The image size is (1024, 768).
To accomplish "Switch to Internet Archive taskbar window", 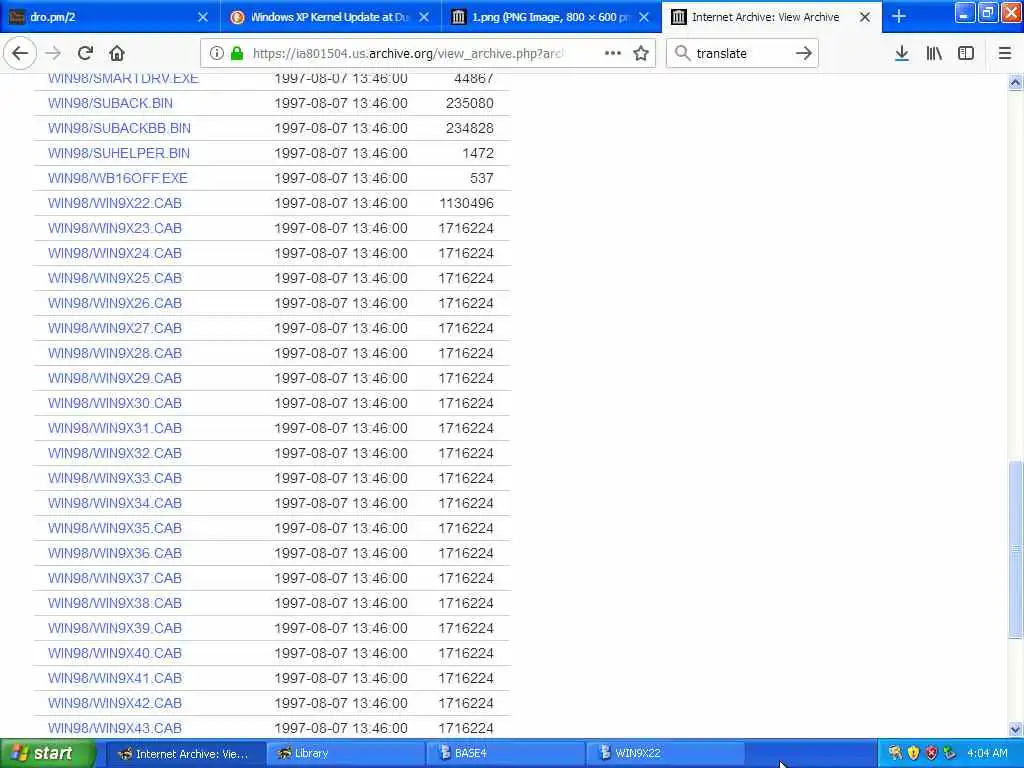I will tap(185, 754).
